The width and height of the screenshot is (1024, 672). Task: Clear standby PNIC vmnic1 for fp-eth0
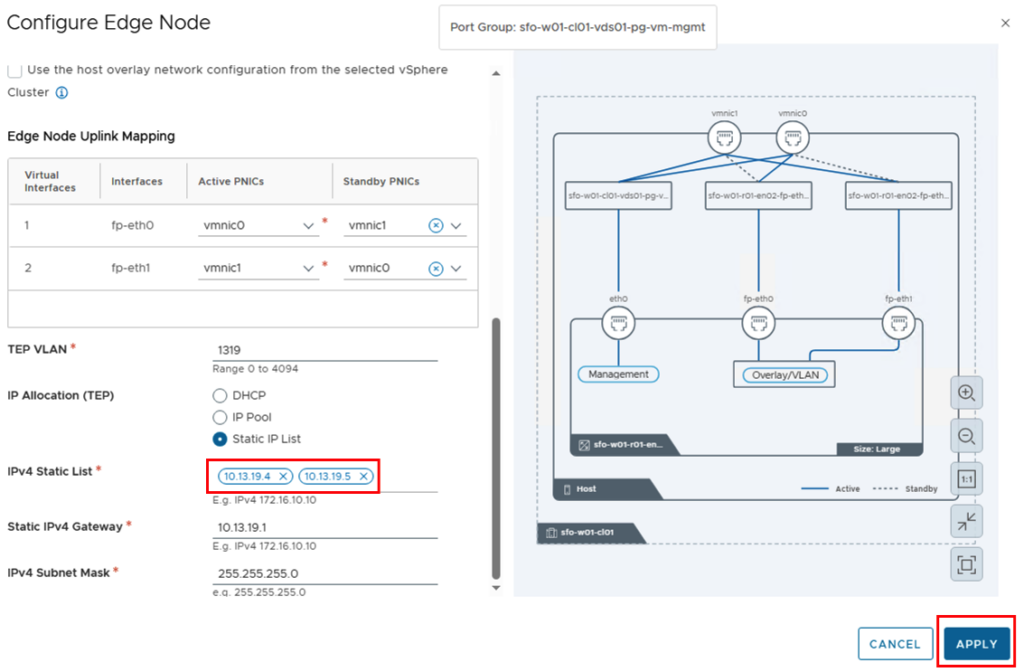click(435, 226)
